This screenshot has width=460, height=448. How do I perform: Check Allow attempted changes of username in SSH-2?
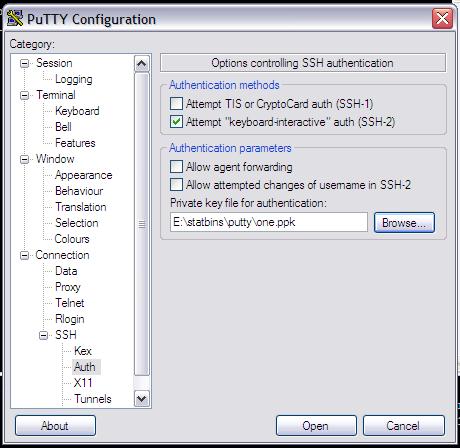coord(176,184)
